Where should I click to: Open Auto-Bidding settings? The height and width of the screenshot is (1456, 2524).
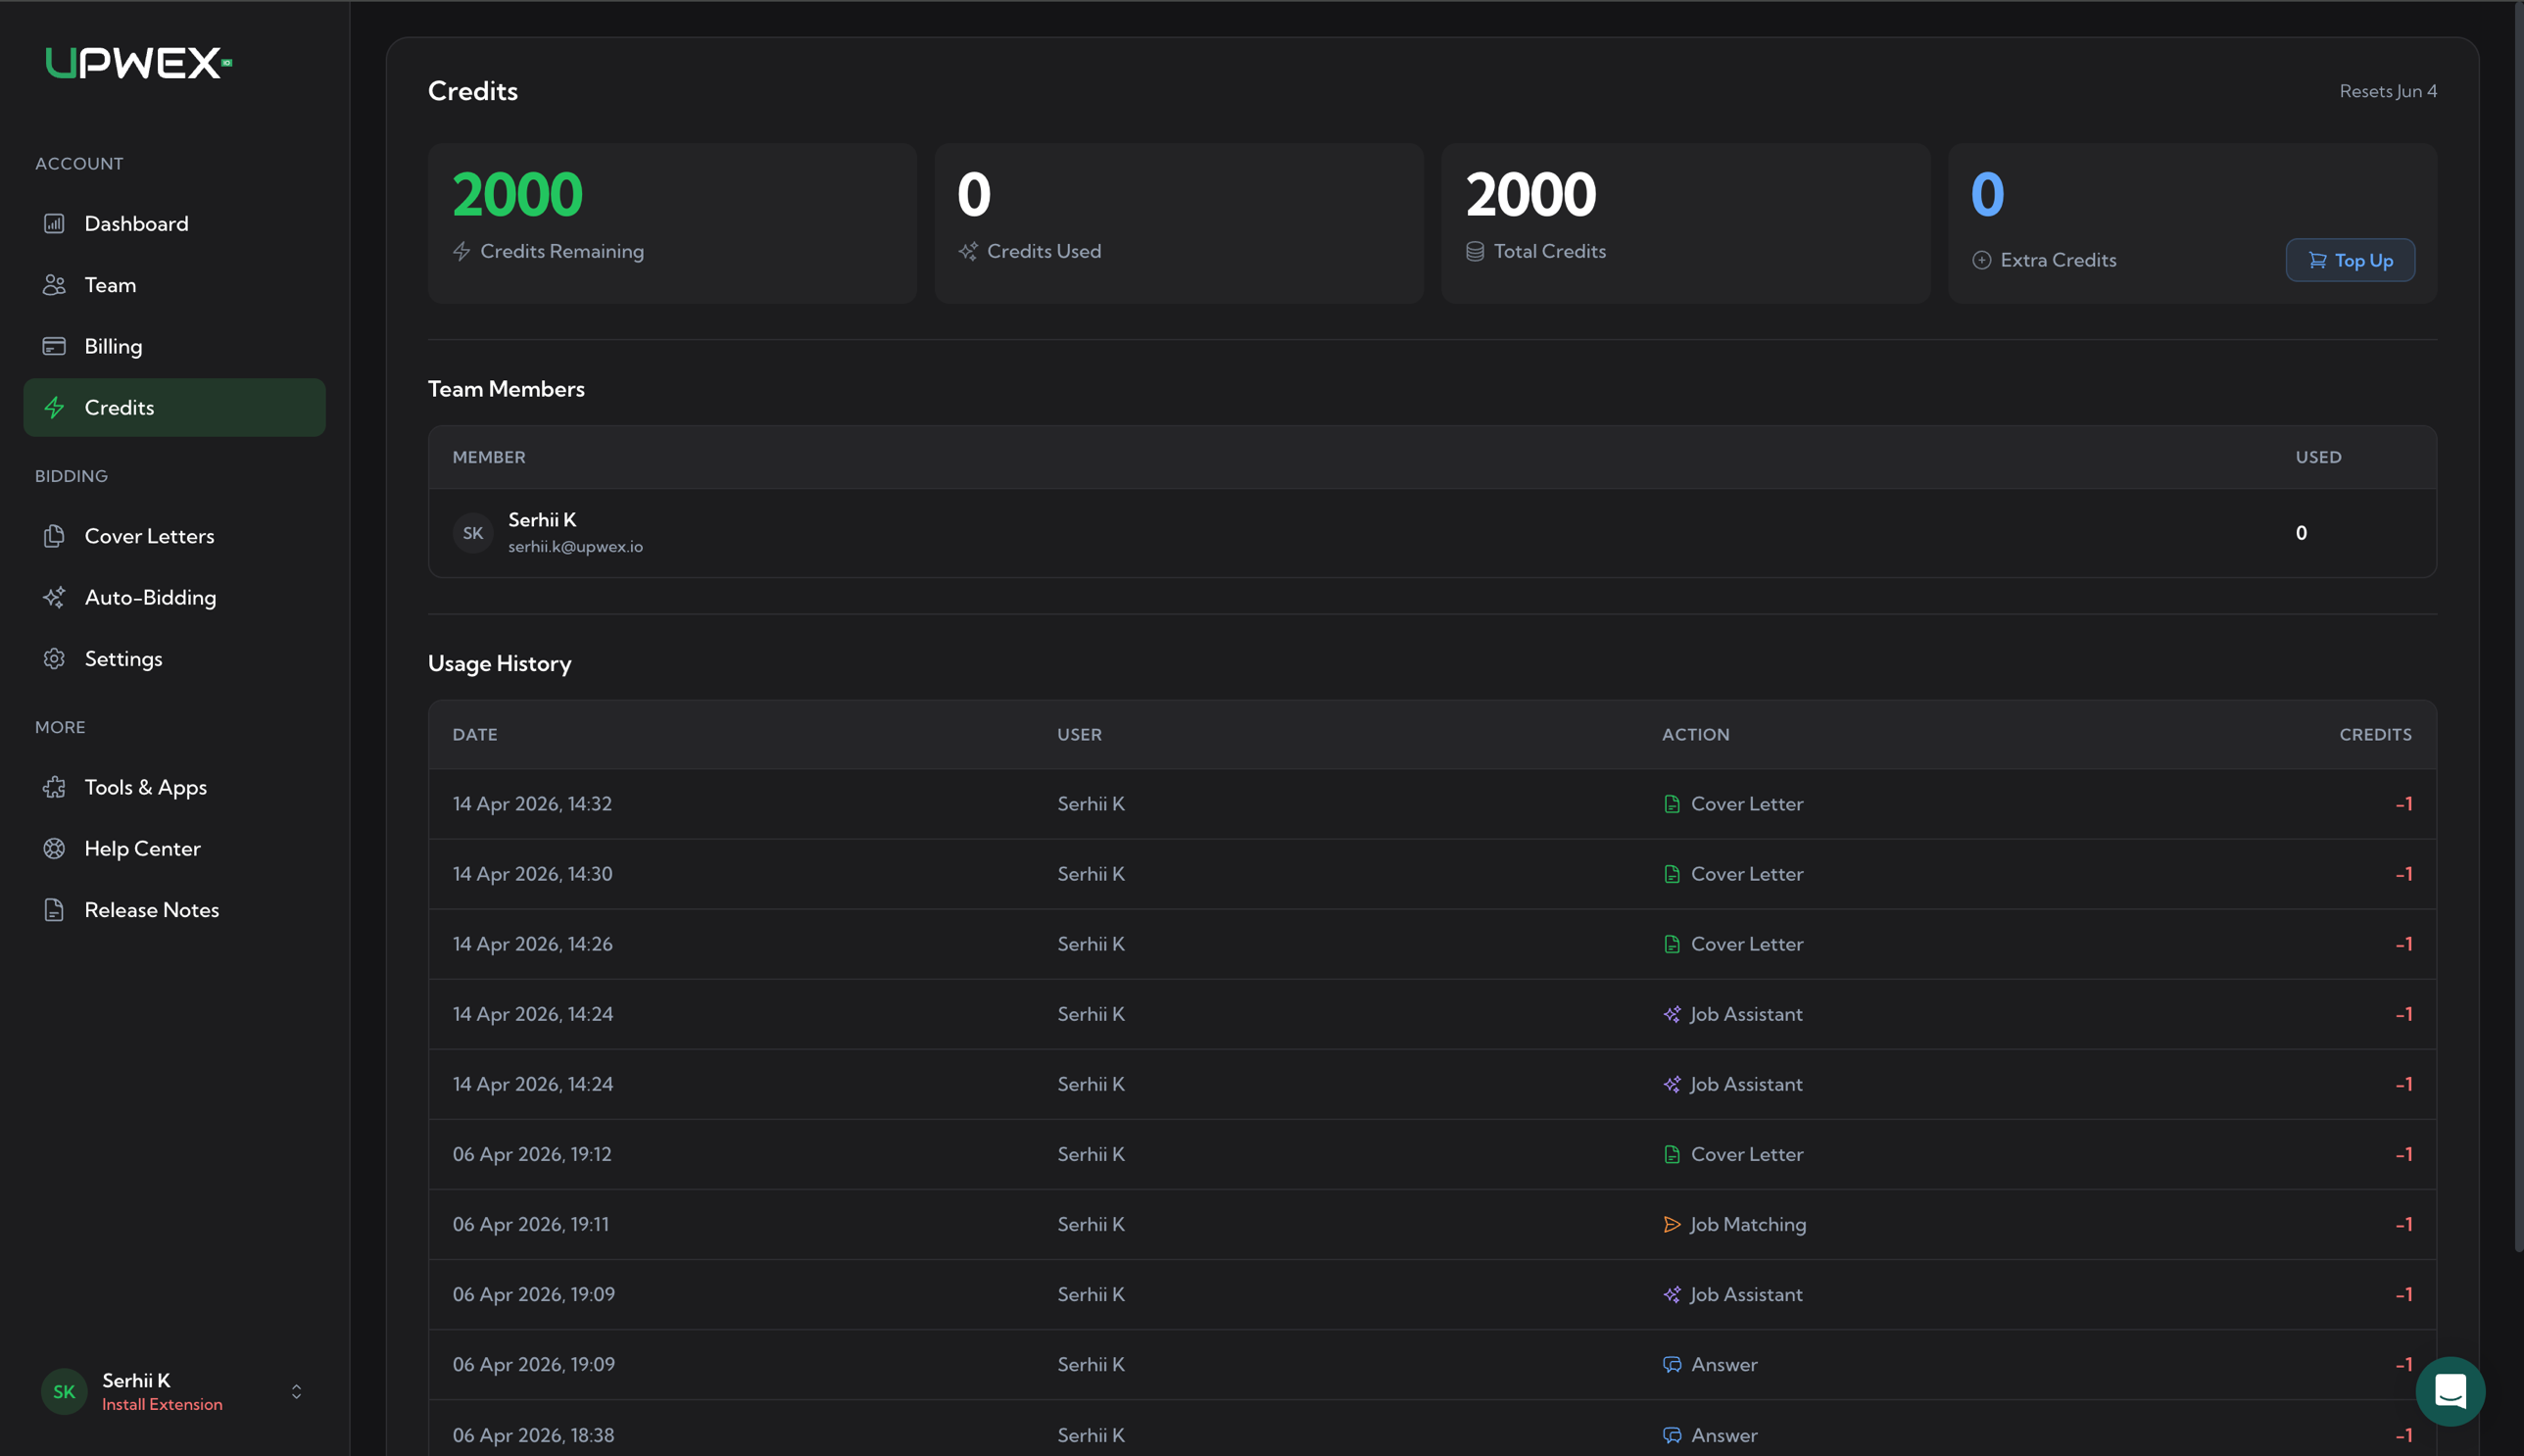pyautogui.click(x=174, y=597)
